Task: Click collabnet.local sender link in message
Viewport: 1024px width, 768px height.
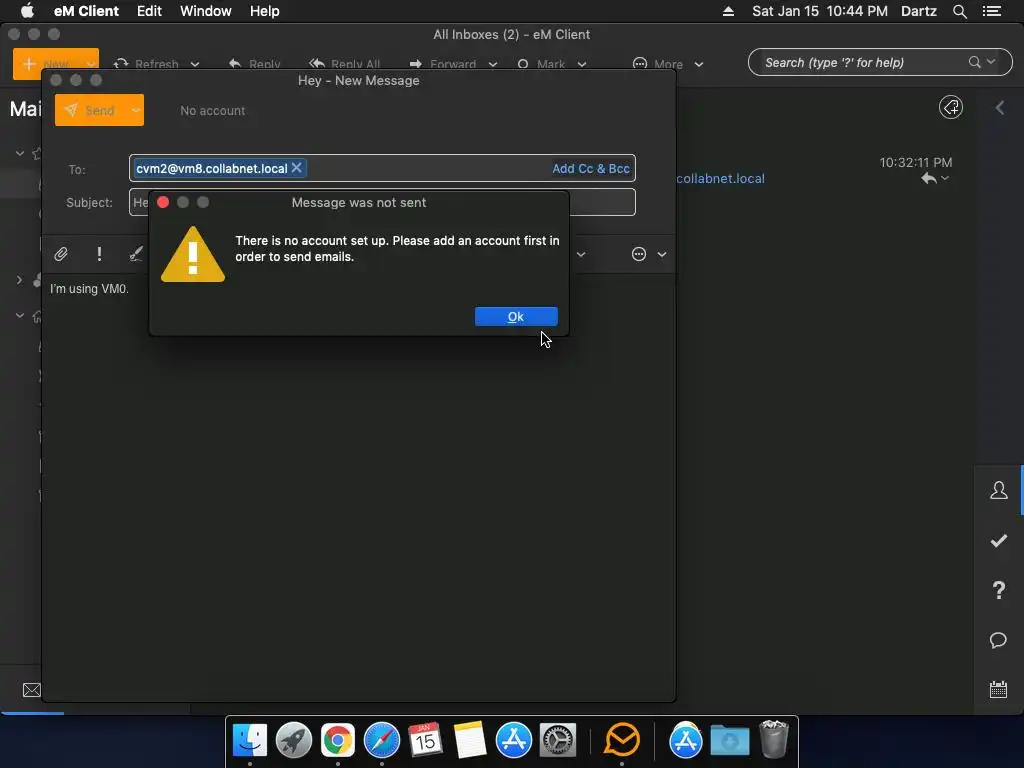Action: 720,178
